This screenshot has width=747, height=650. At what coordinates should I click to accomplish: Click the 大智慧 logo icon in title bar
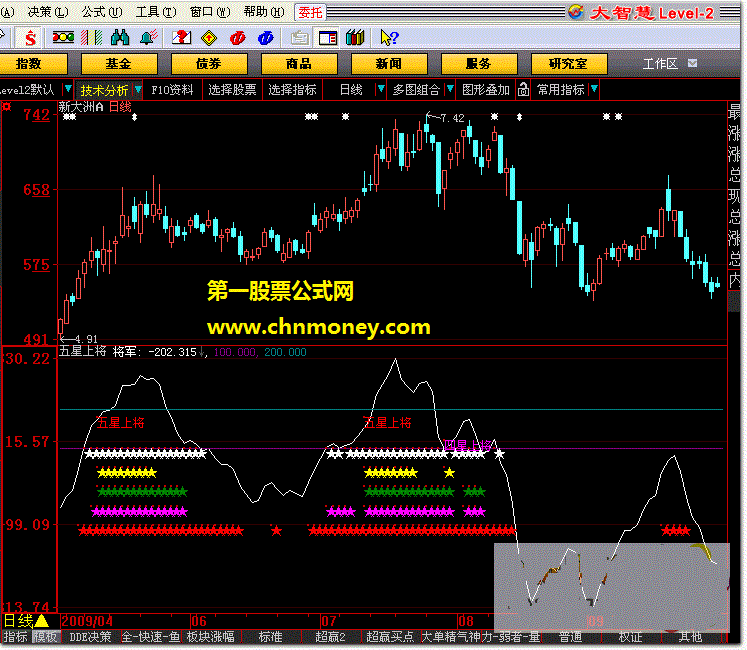(576, 12)
